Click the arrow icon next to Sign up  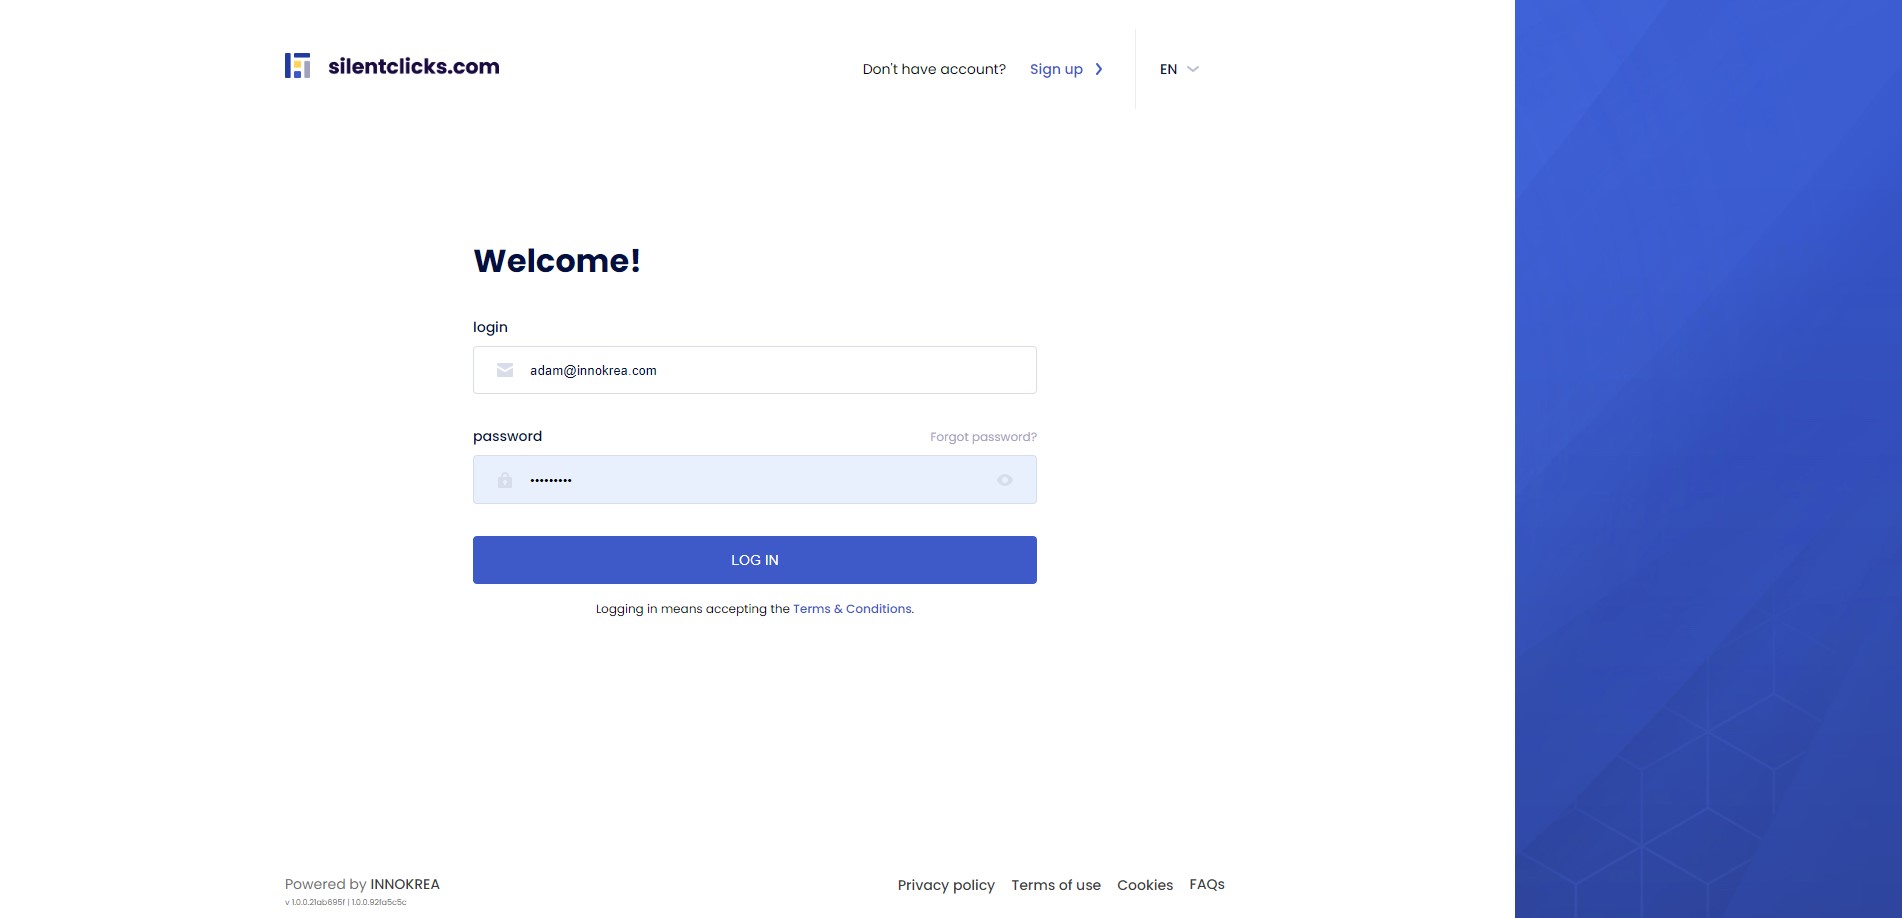point(1098,69)
